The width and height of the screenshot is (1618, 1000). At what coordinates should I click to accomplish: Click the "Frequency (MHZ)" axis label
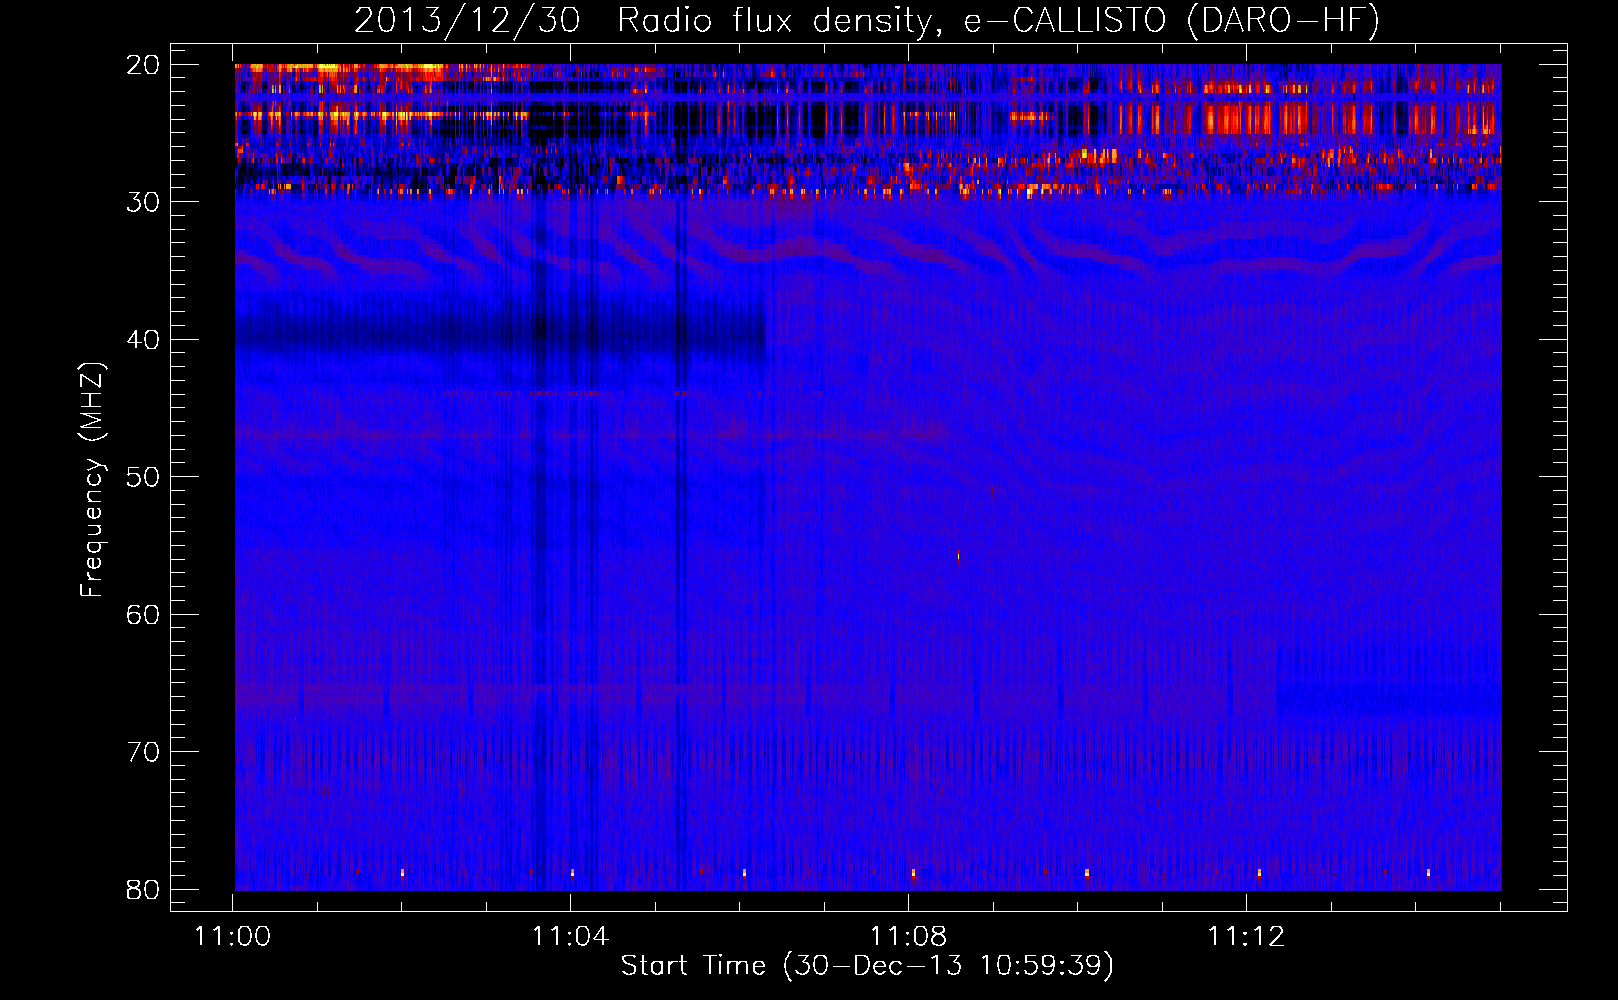click(x=92, y=480)
